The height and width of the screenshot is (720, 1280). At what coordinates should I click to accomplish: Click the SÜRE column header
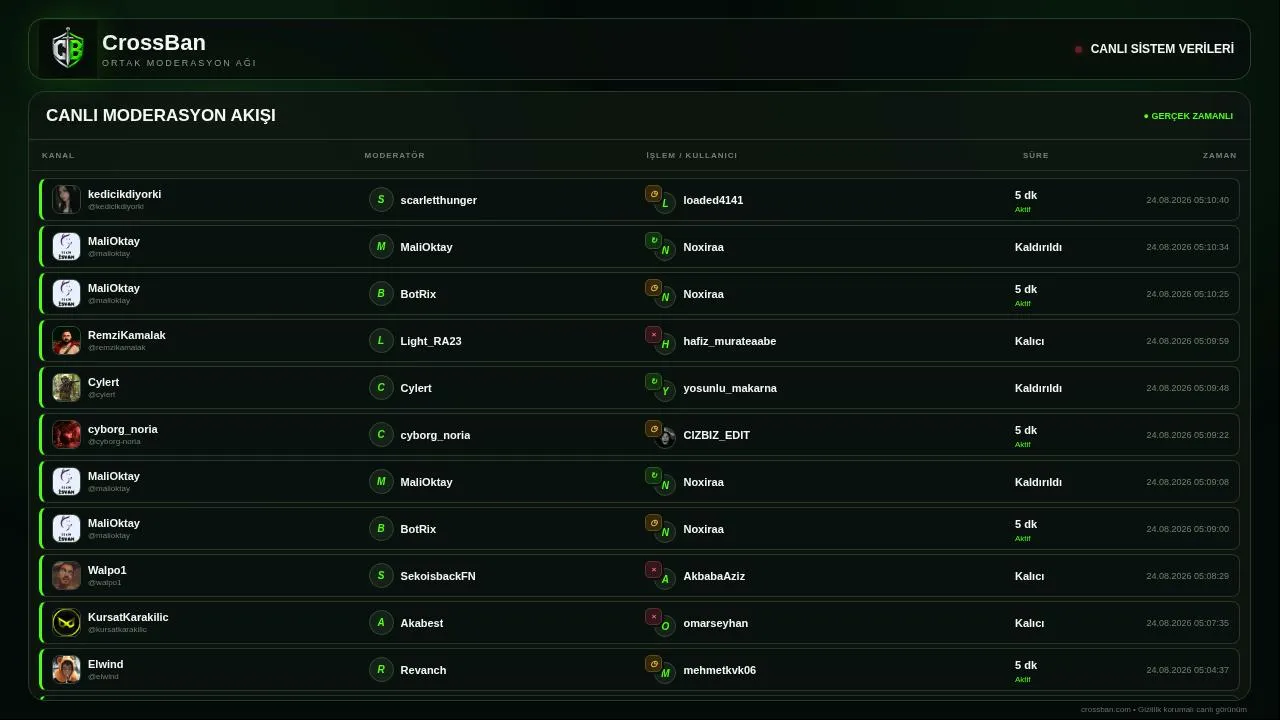[x=1035, y=155]
